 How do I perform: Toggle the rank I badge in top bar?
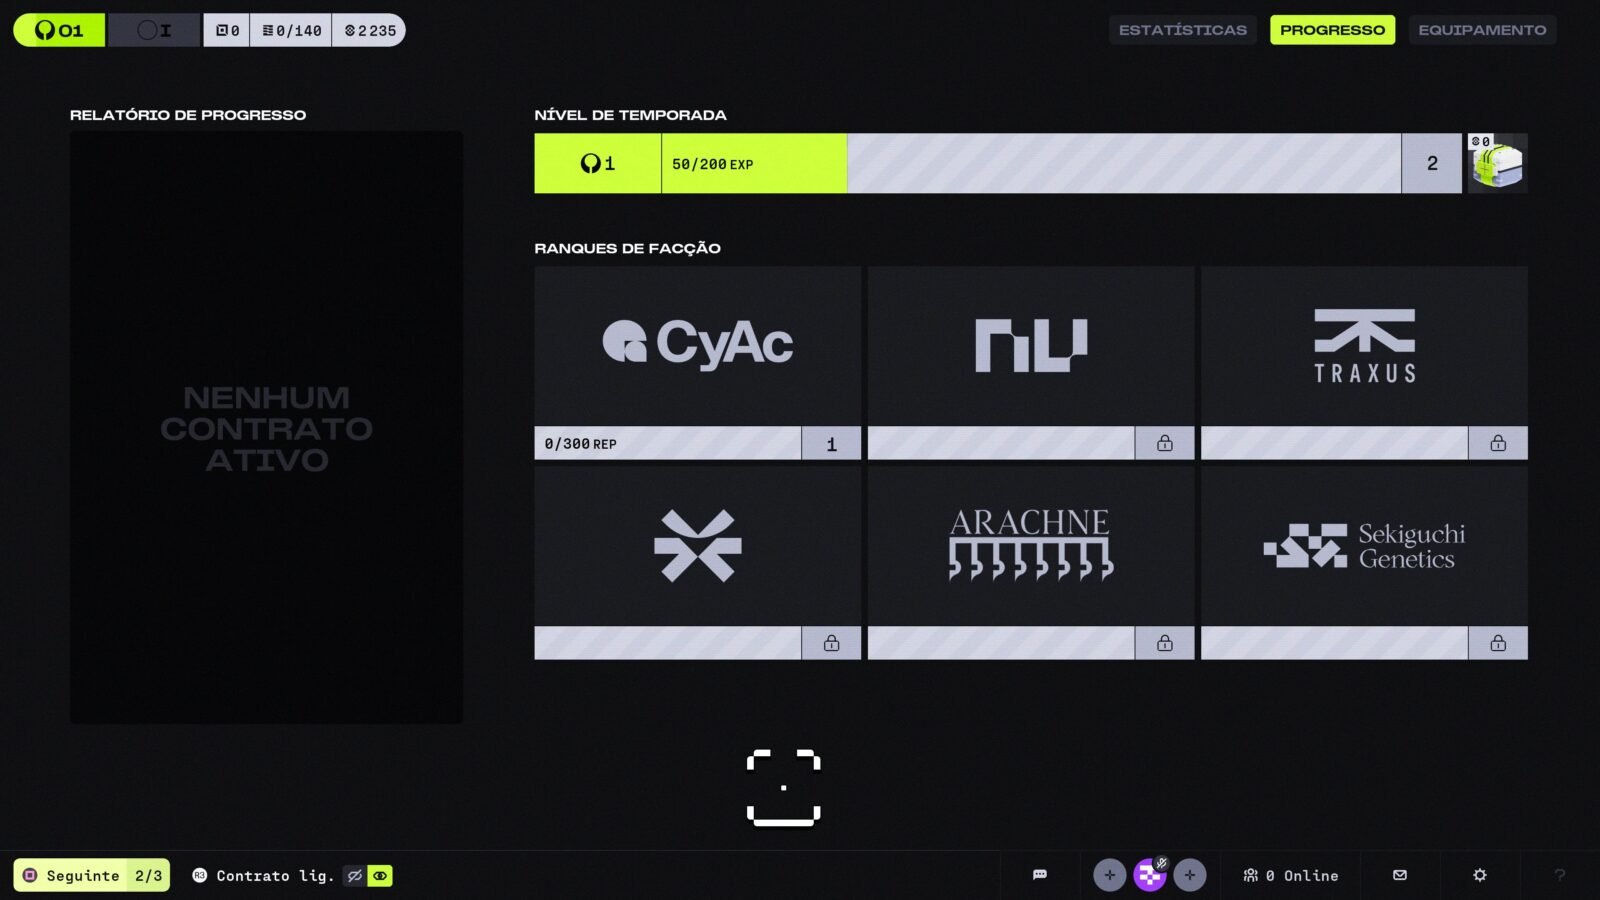click(x=154, y=30)
